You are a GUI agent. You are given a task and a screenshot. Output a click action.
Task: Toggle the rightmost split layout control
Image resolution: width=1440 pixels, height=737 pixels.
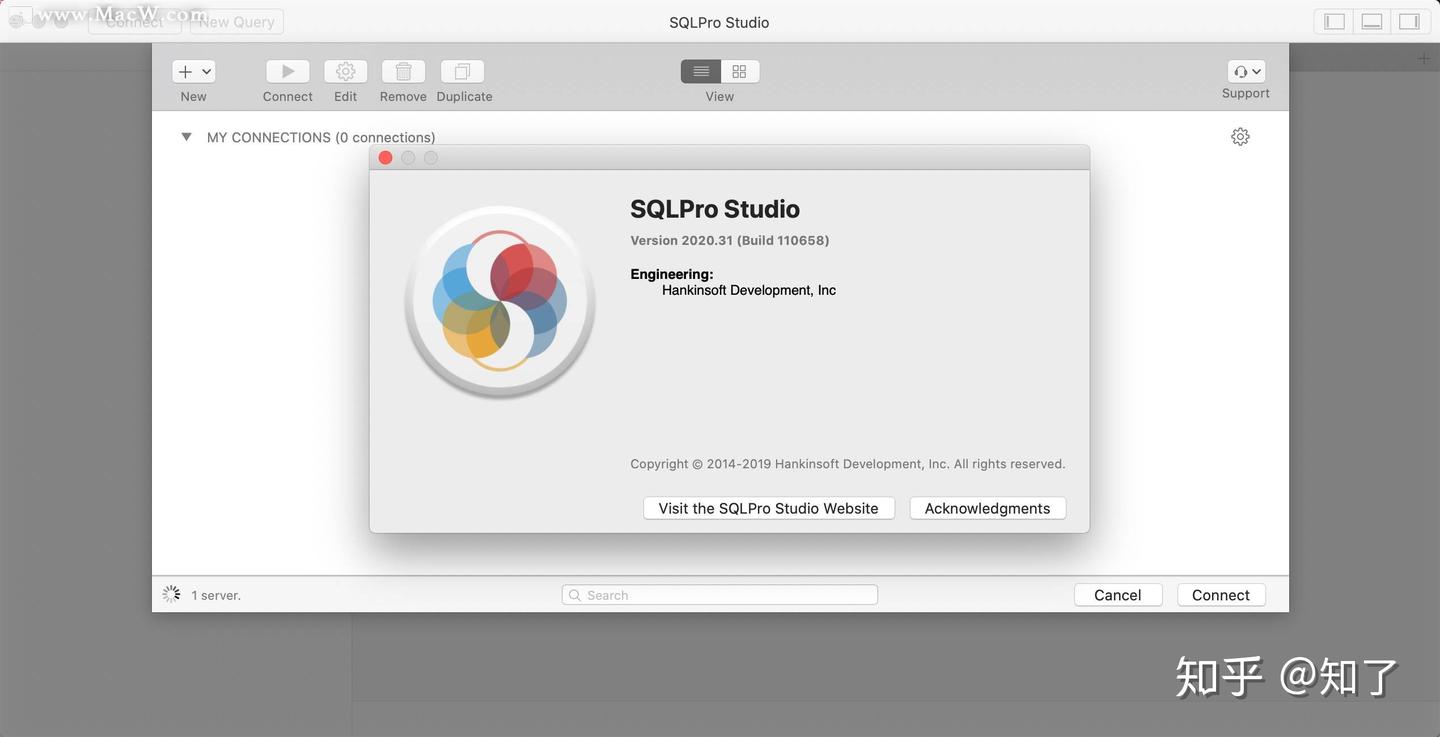pyautogui.click(x=1408, y=20)
